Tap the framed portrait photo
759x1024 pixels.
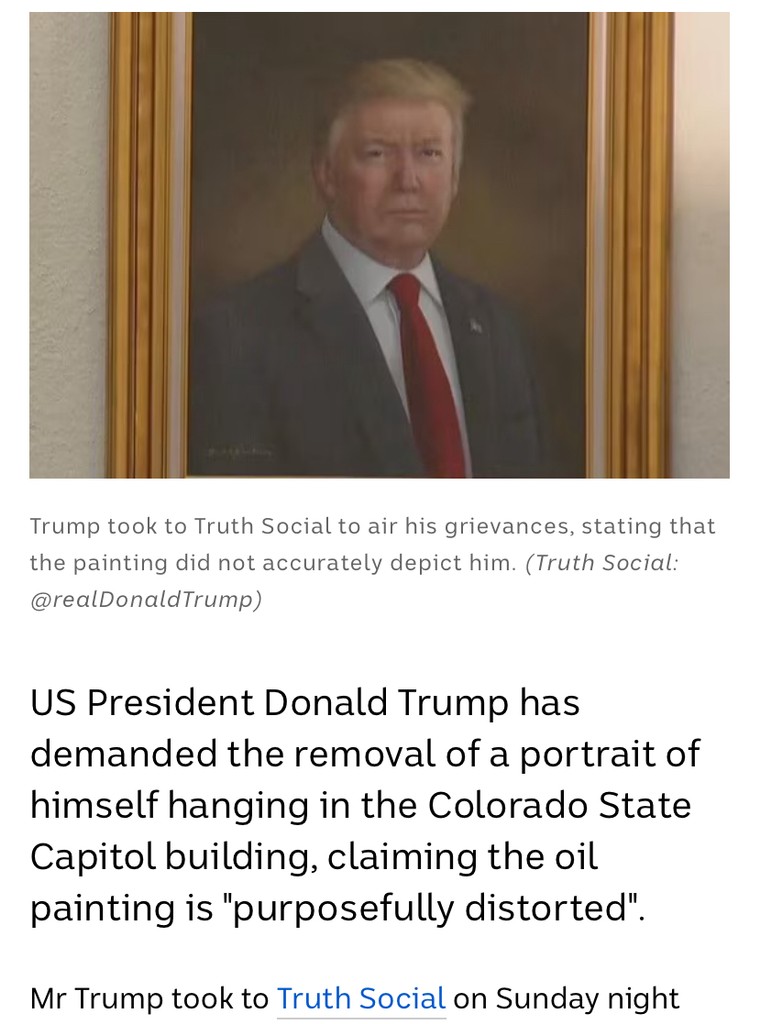tap(380, 245)
